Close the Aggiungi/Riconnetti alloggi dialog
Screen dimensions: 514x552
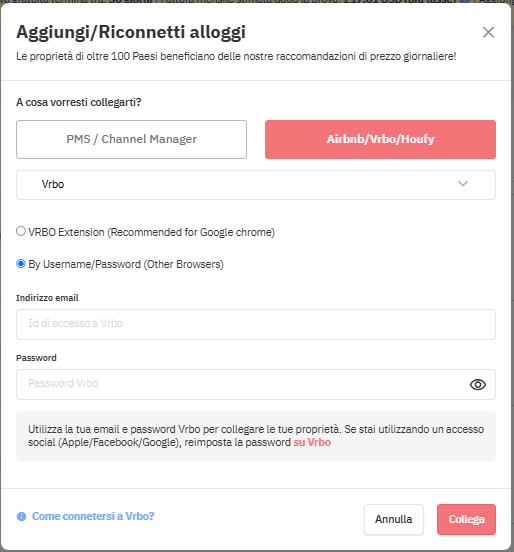(x=488, y=32)
